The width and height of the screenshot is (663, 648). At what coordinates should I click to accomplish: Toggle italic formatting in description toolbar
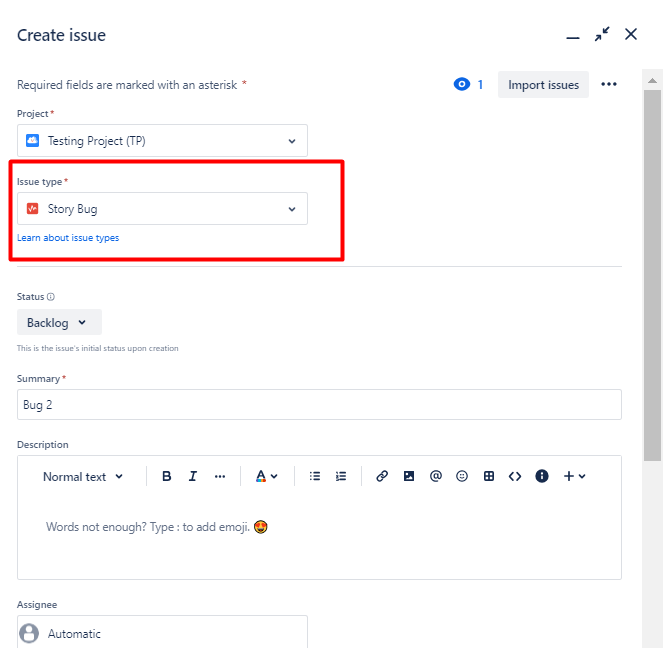193,476
